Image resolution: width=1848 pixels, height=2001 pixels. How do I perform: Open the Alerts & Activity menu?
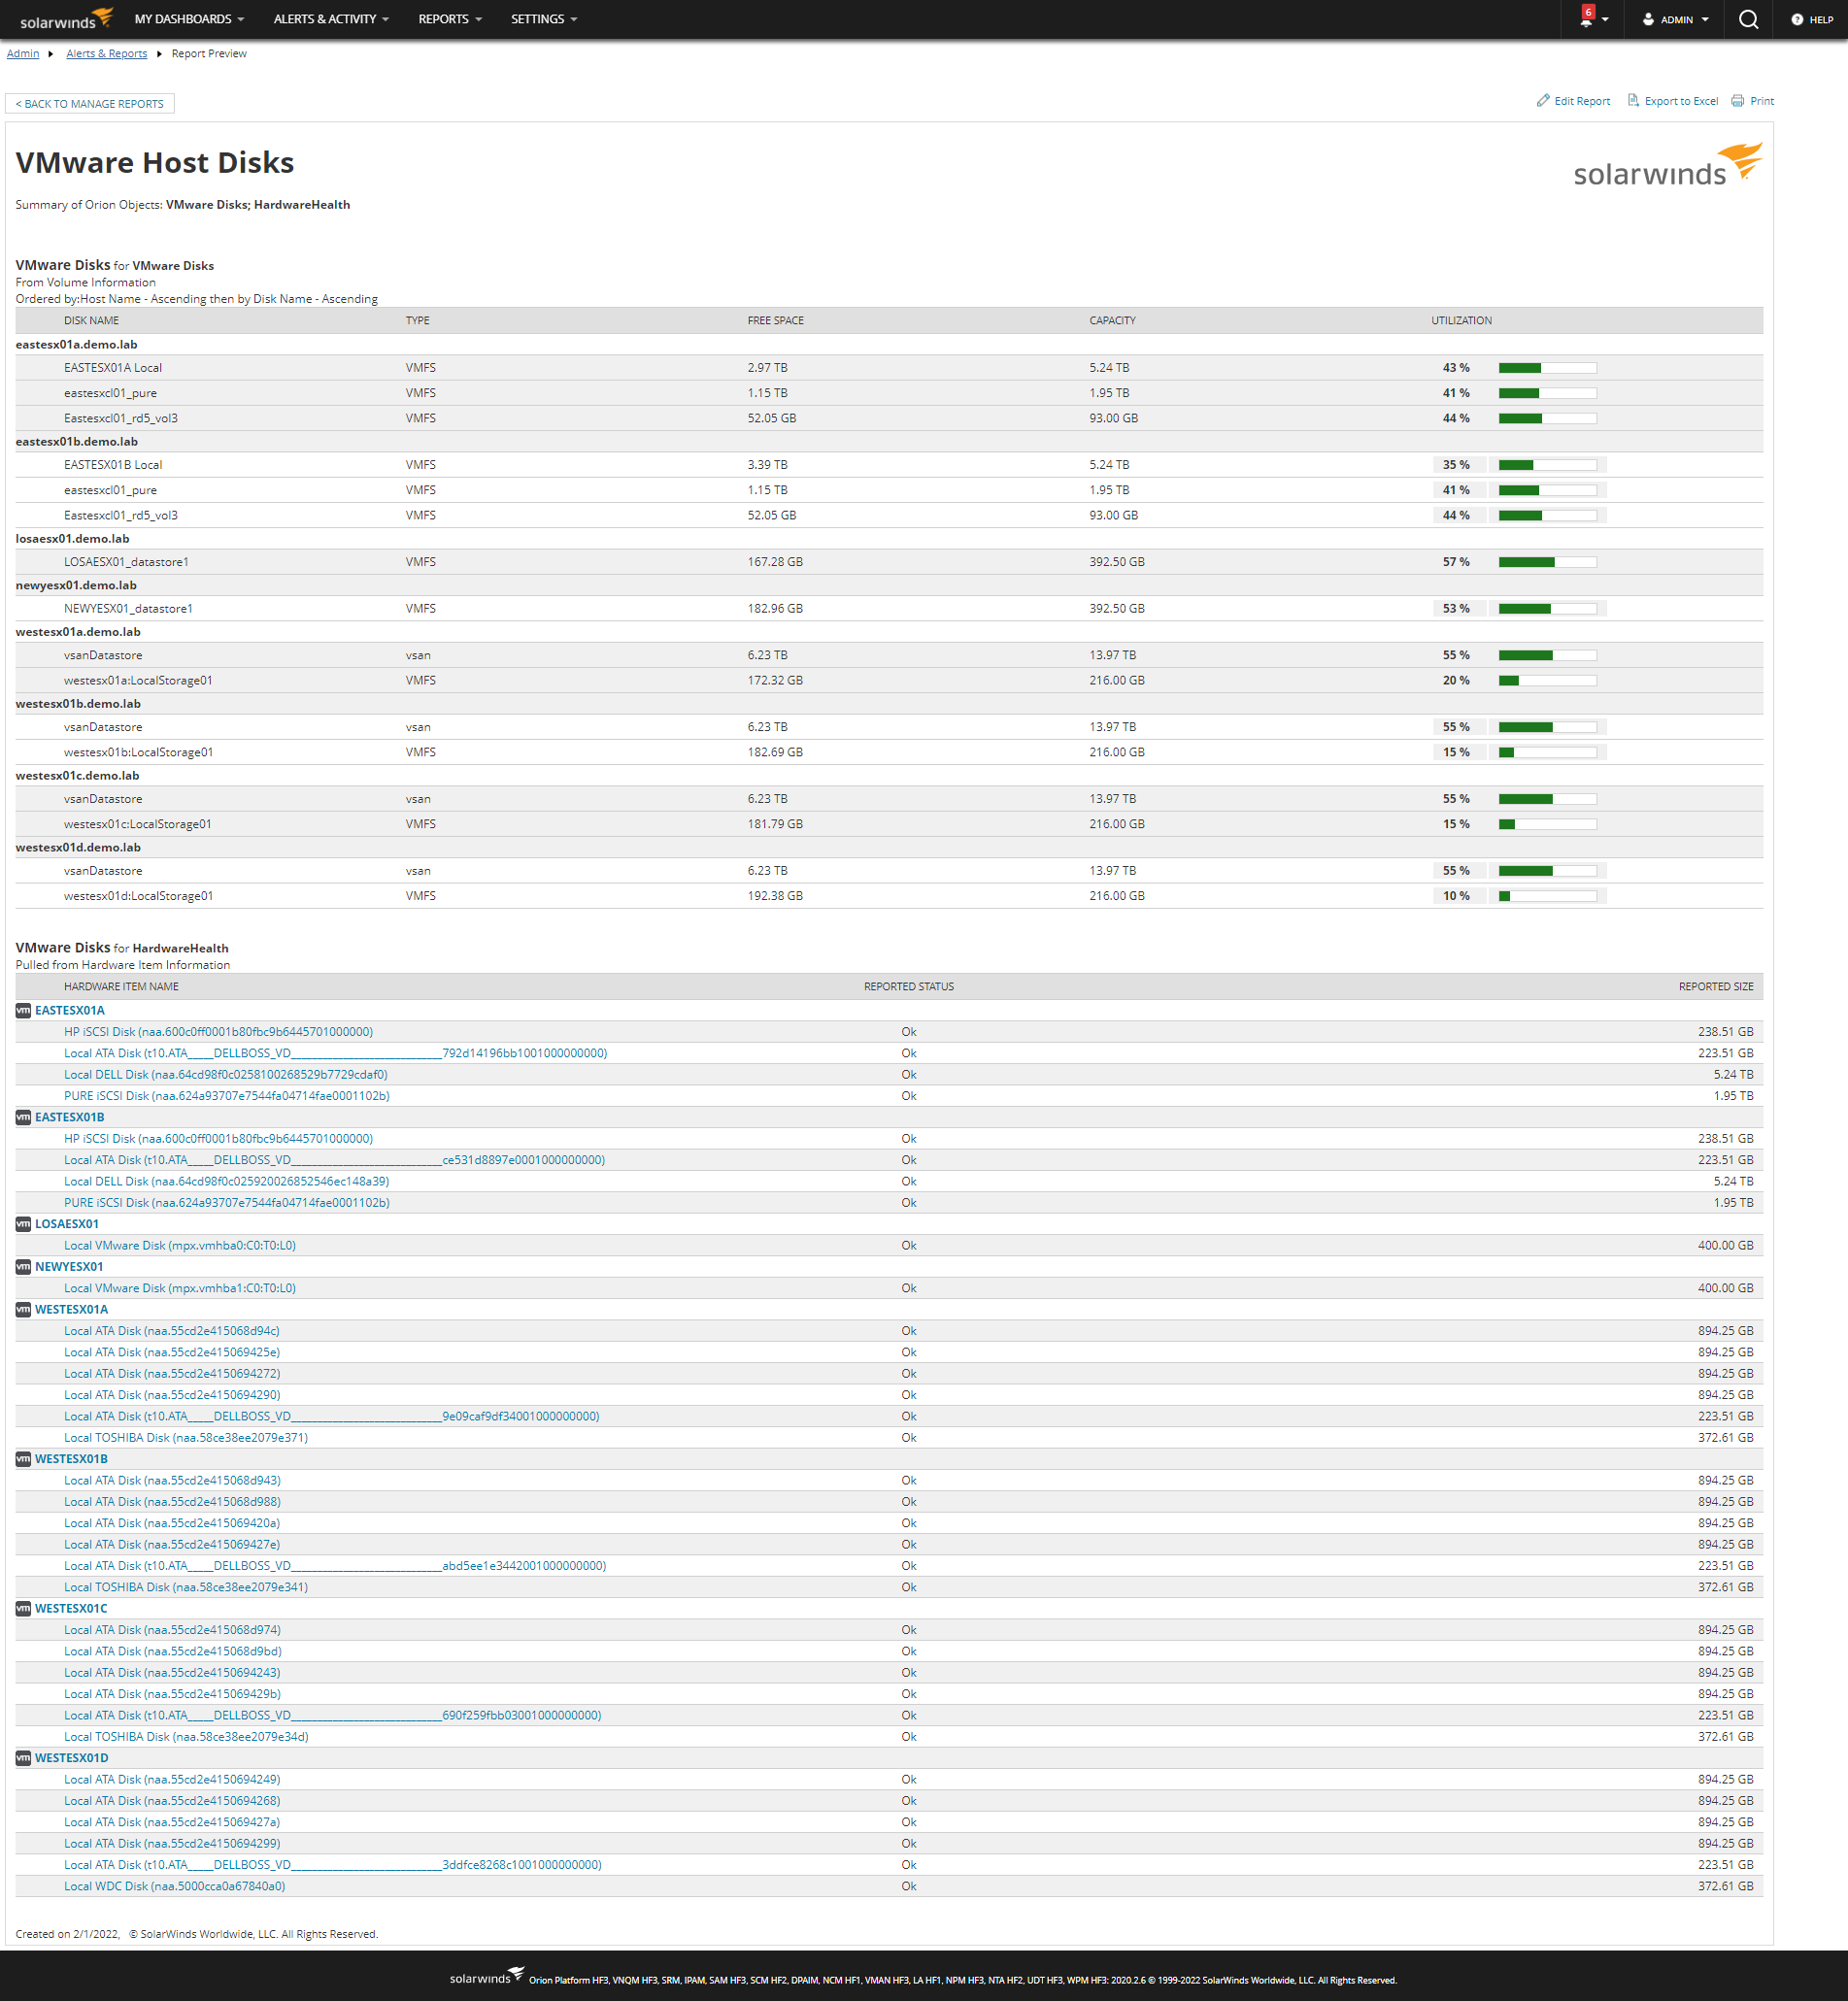(331, 19)
